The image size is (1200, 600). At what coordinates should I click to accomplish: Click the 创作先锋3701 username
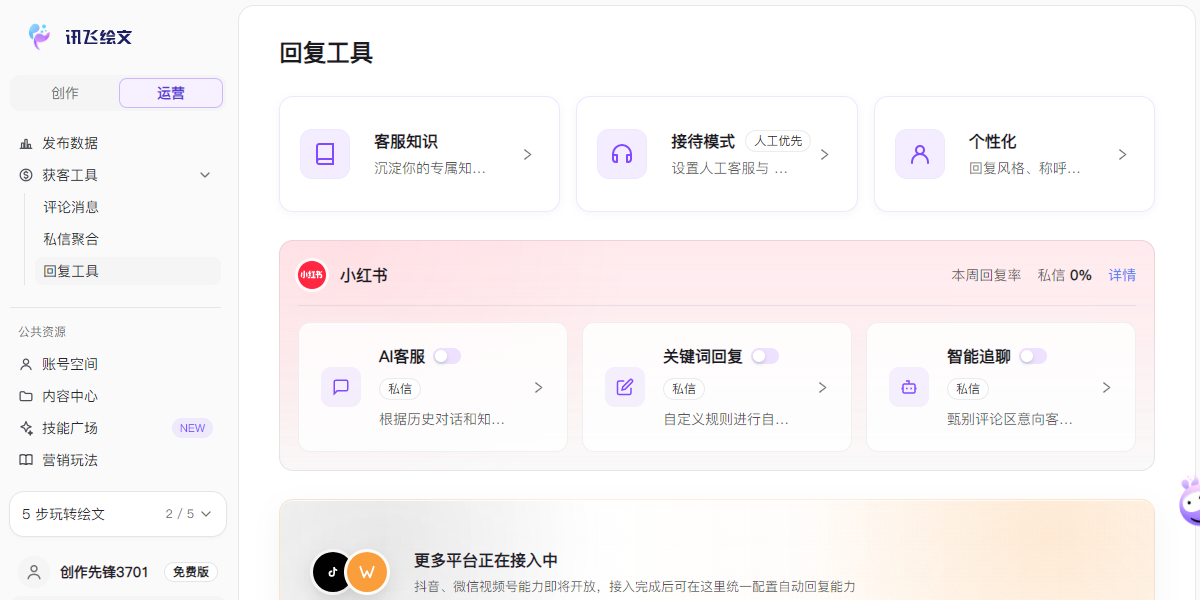click(x=104, y=572)
